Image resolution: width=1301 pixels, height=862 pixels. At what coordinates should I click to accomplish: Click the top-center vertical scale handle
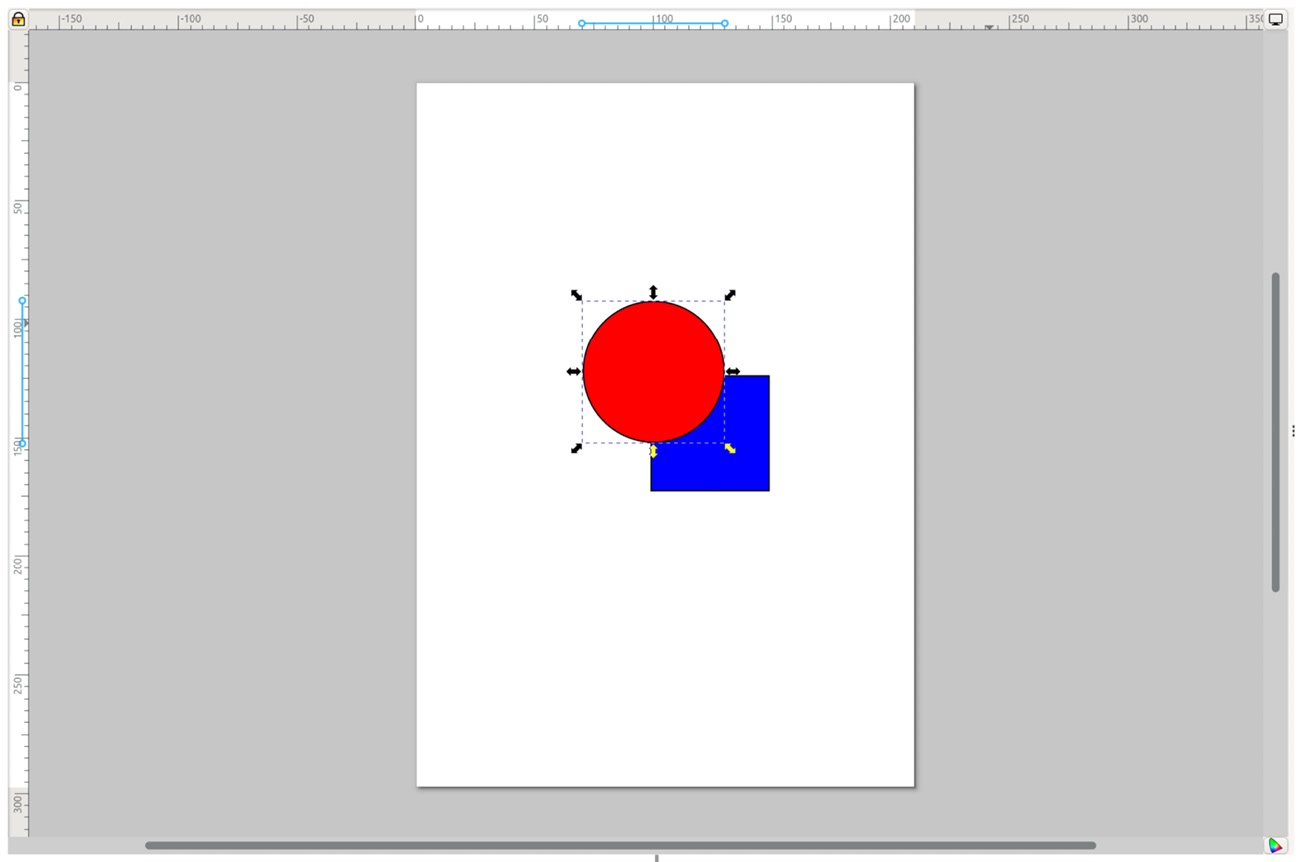(x=653, y=292)
